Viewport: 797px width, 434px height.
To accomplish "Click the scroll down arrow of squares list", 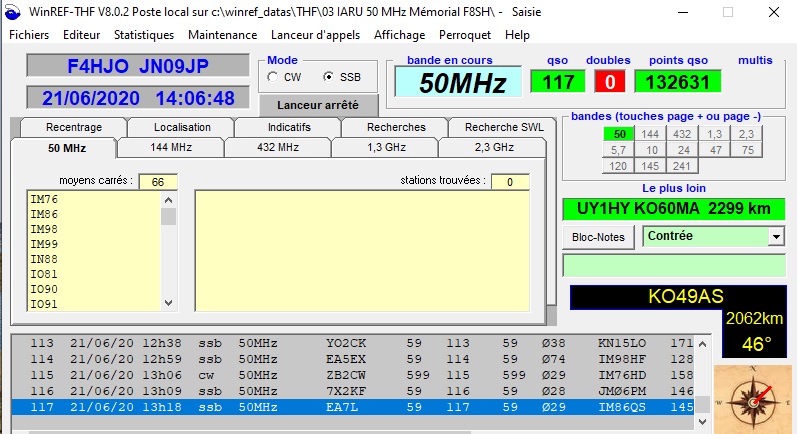I will [169, 303].
